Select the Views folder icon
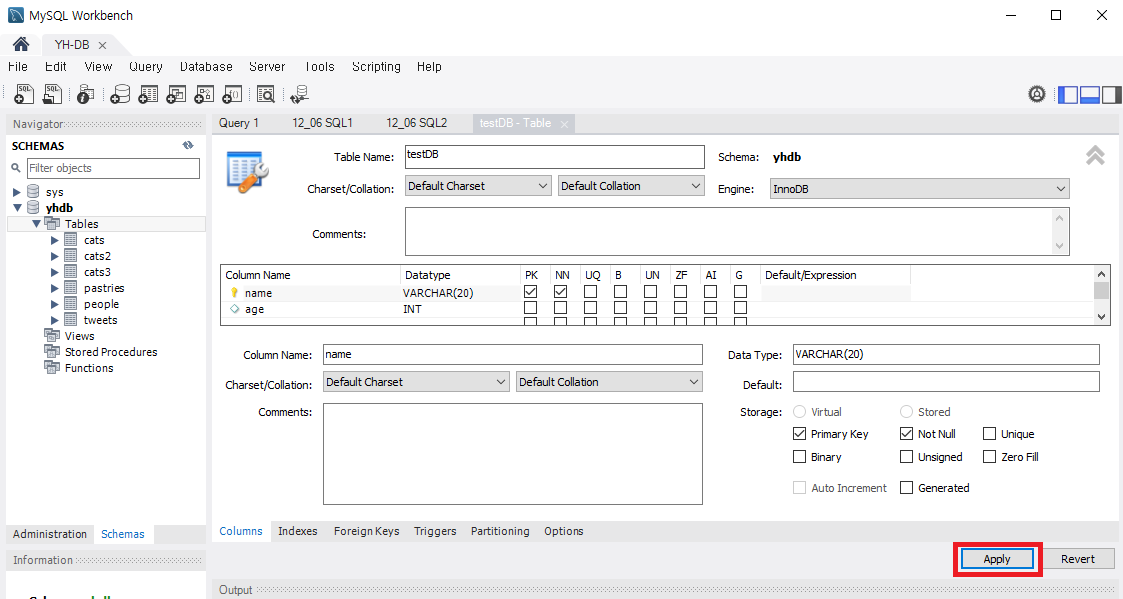This screenshot has width=1123, height=599. [x=52, y=335]
